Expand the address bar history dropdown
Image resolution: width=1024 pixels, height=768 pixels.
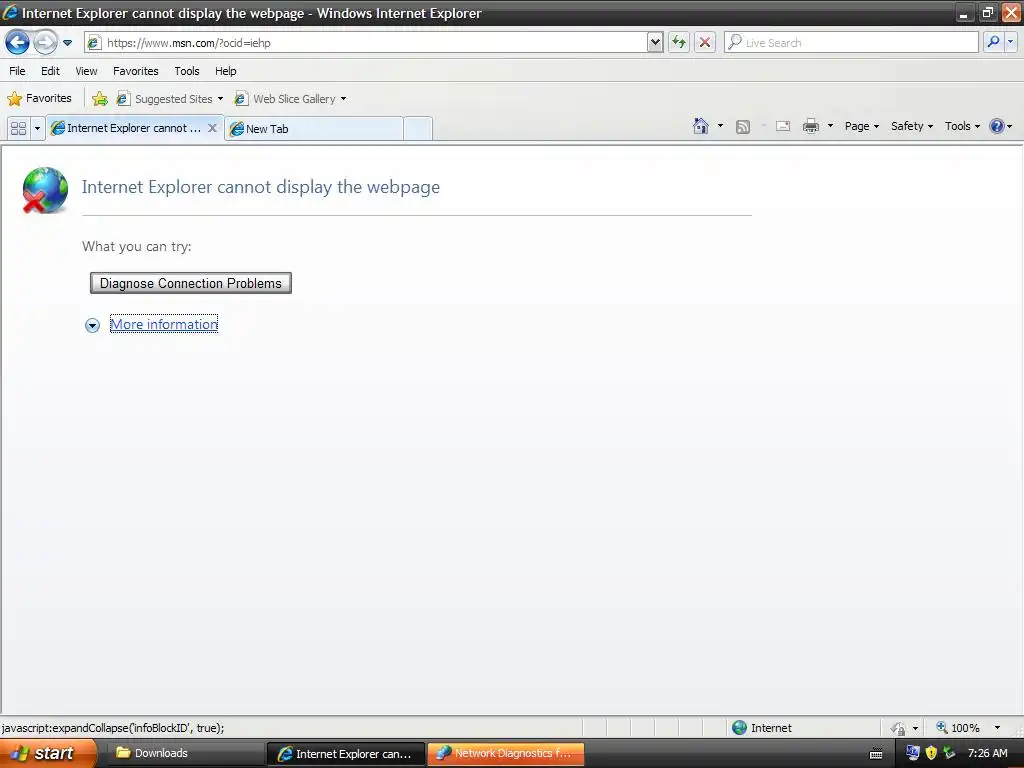click(655, 43)
